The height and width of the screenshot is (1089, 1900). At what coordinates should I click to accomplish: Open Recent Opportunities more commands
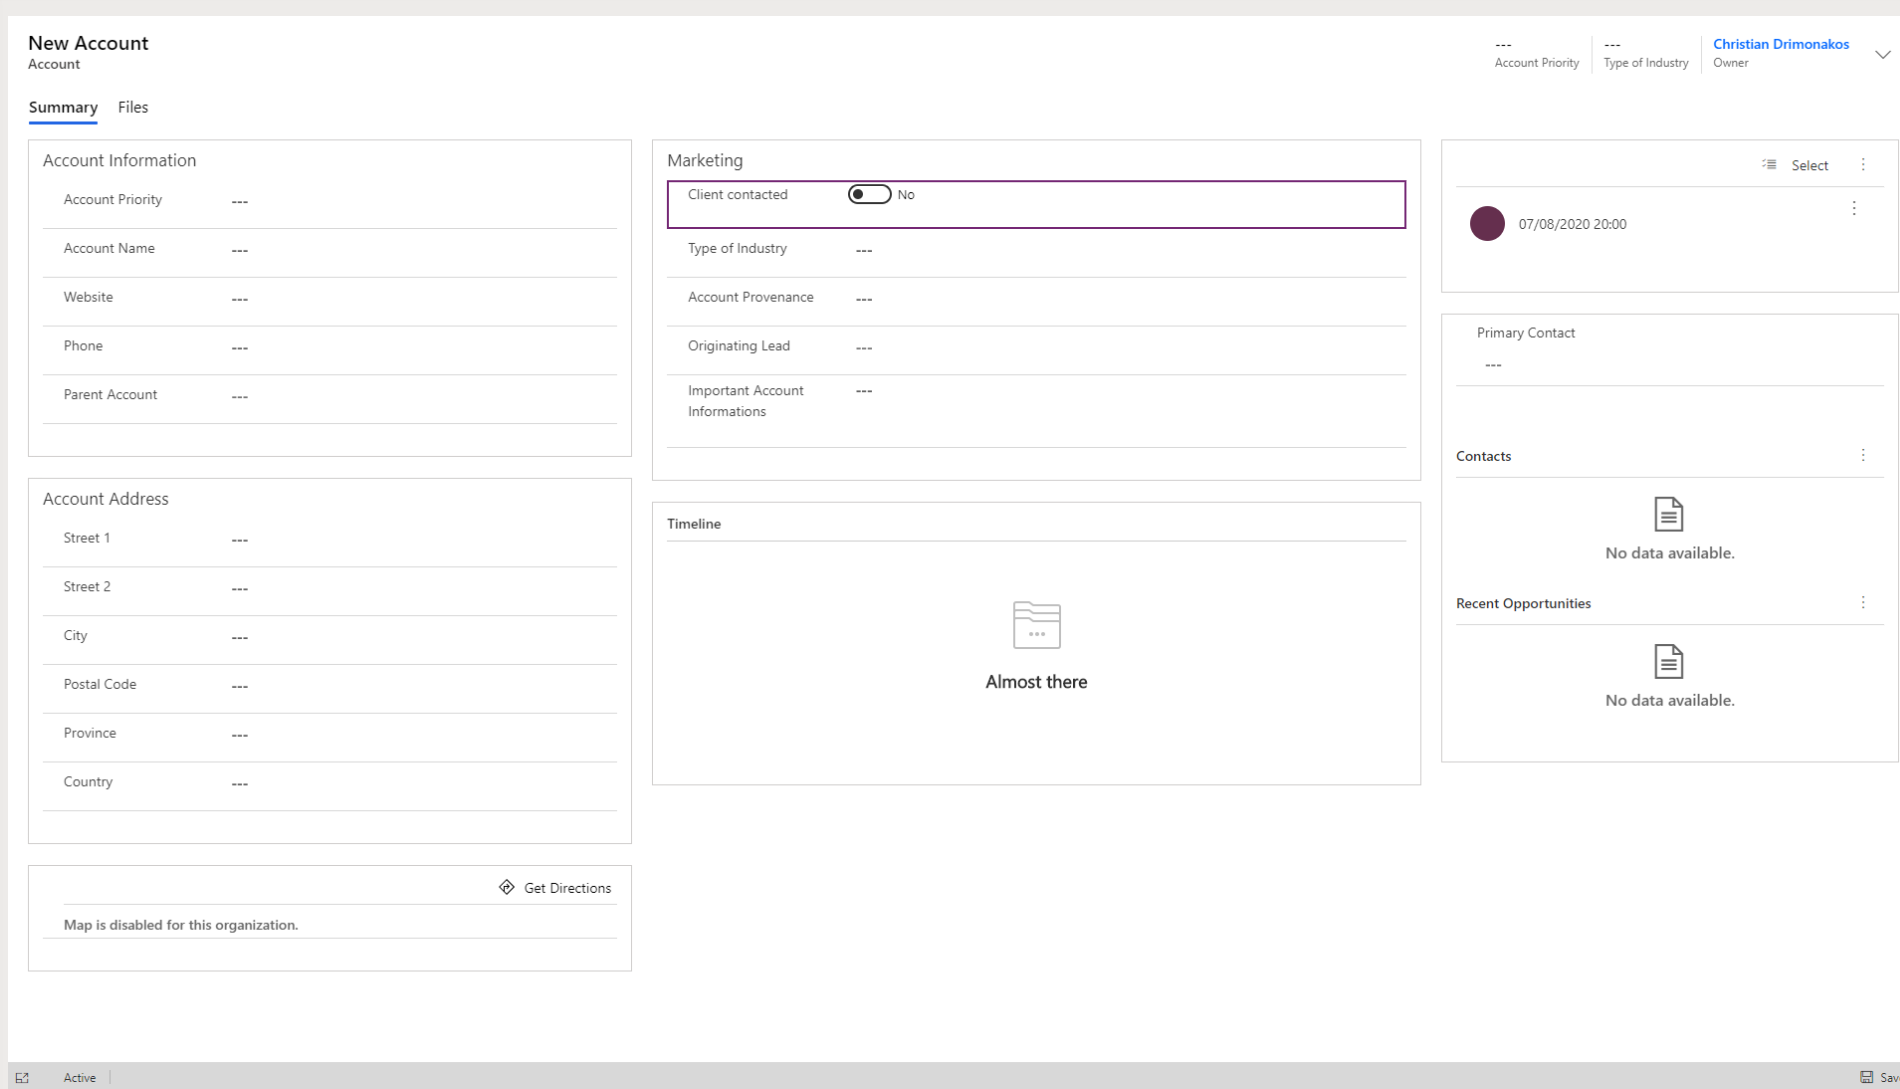[x=1863, y=602]
